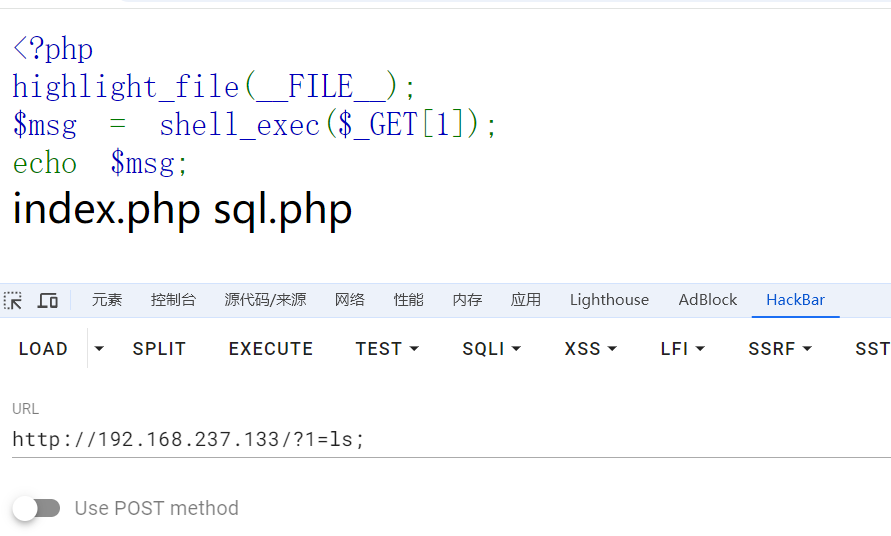The height and width of the screenshot is (536, 891).
Task: Select the Lighthouse tab
Action: (609, 300)
